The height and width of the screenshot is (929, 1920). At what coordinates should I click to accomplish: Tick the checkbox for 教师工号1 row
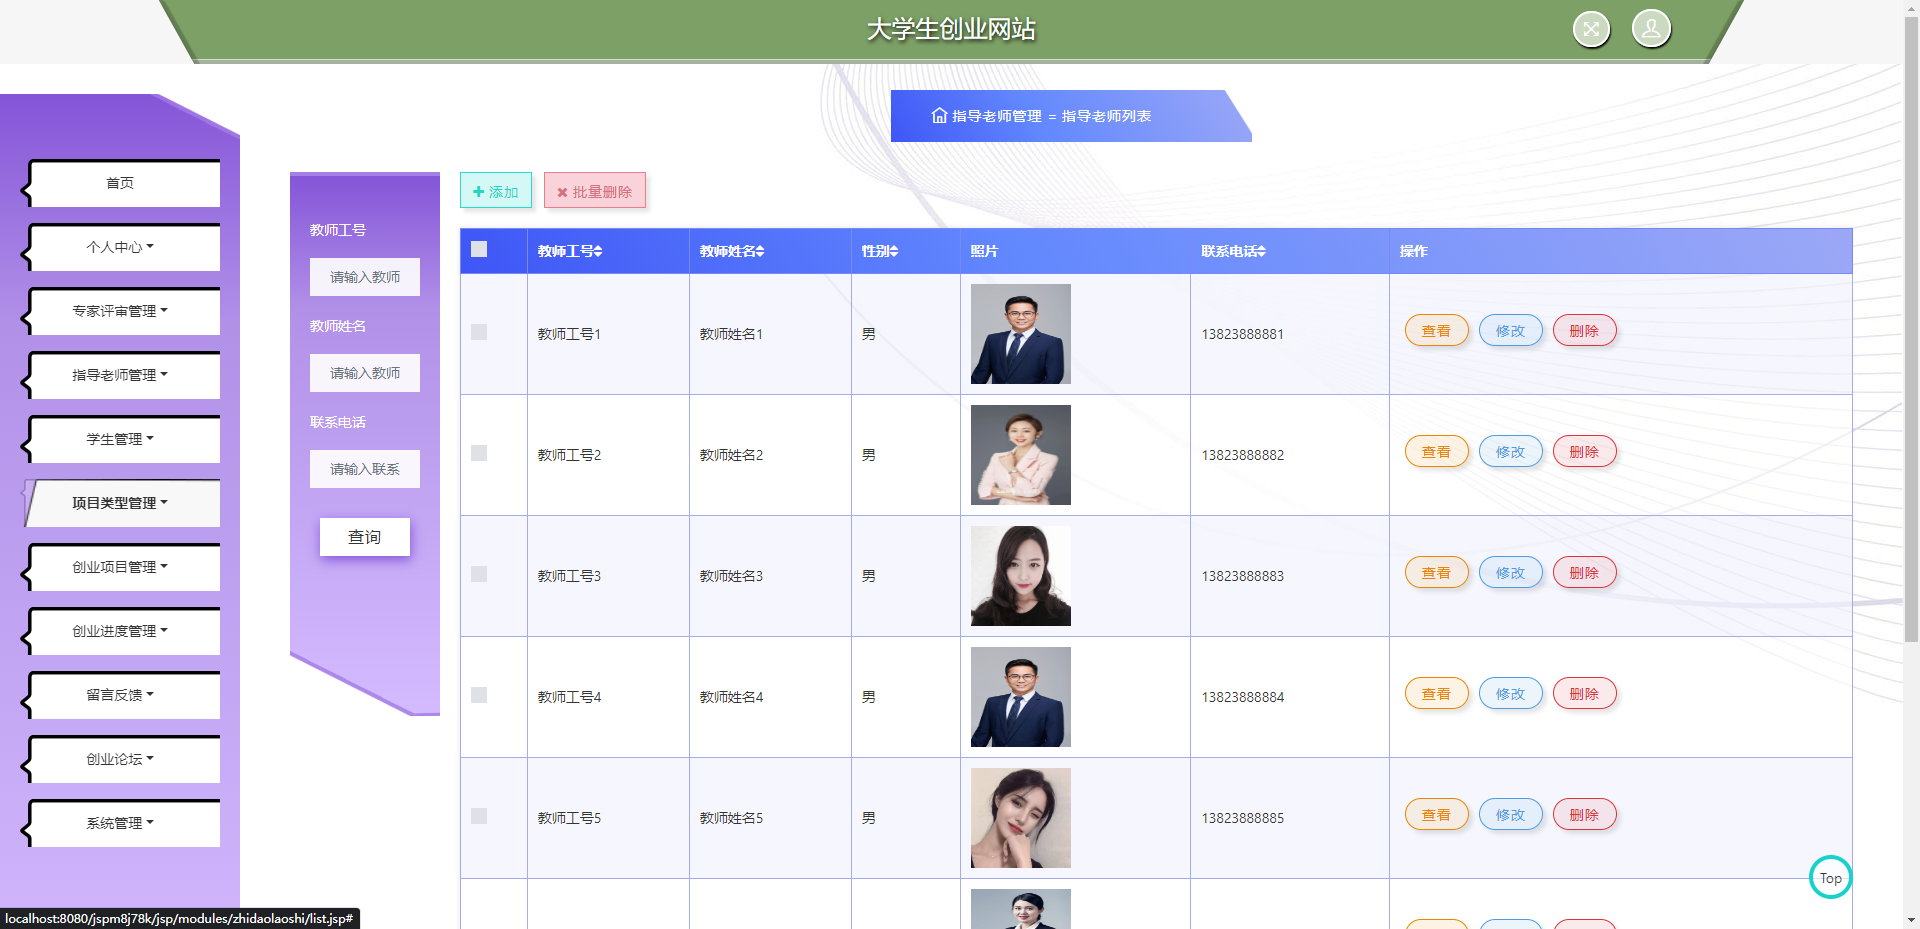pyautogui.click(x=479, y=332)
